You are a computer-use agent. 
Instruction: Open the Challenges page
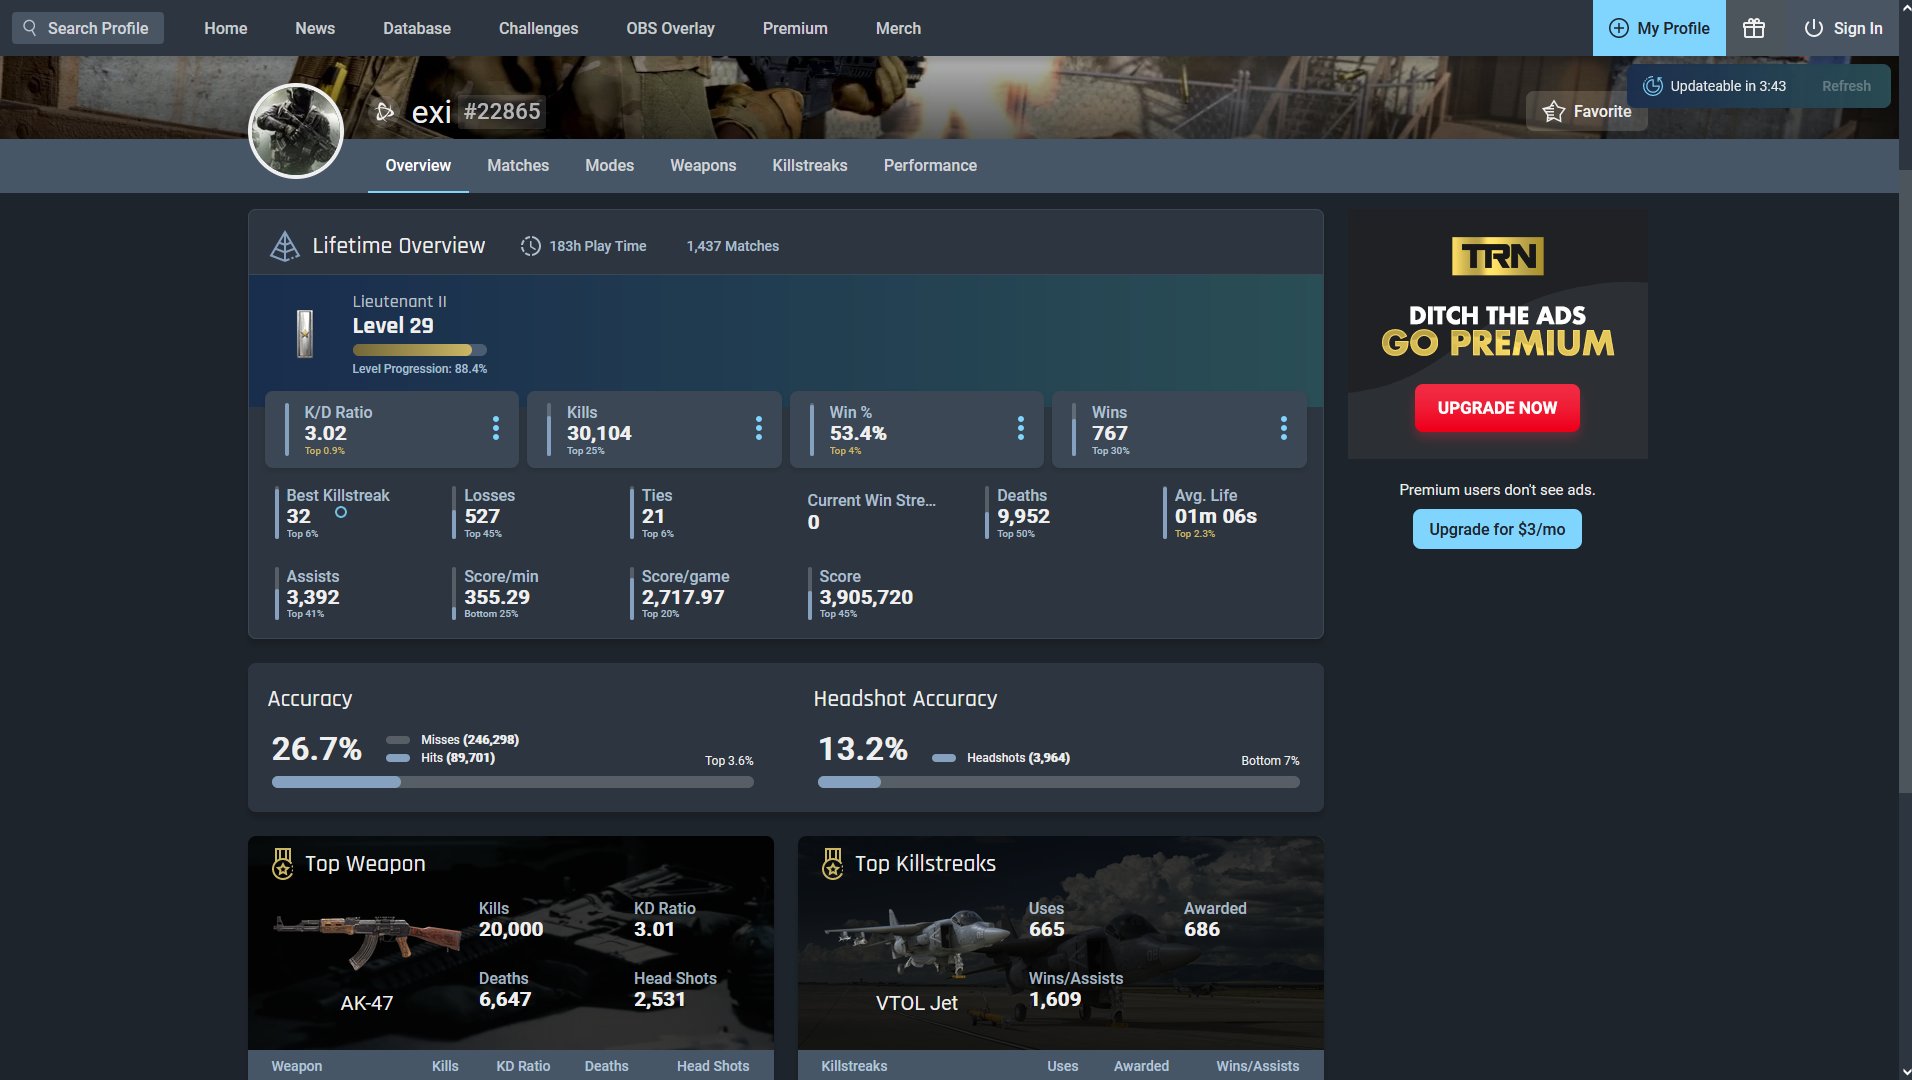[538, 28]
